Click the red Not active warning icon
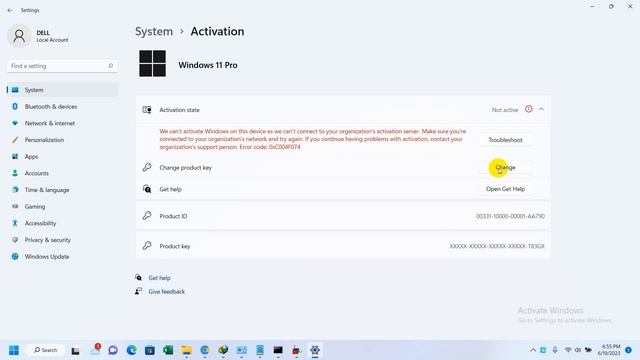The width and height of the screenshot is (640, 360). (x=529, y=109)
